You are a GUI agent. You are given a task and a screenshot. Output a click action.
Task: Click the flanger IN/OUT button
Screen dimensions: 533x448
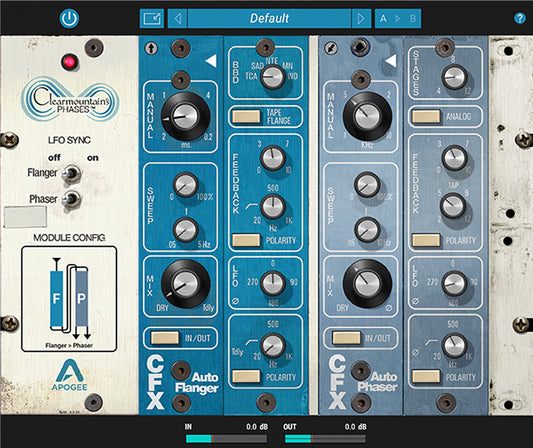pos(165,338)
